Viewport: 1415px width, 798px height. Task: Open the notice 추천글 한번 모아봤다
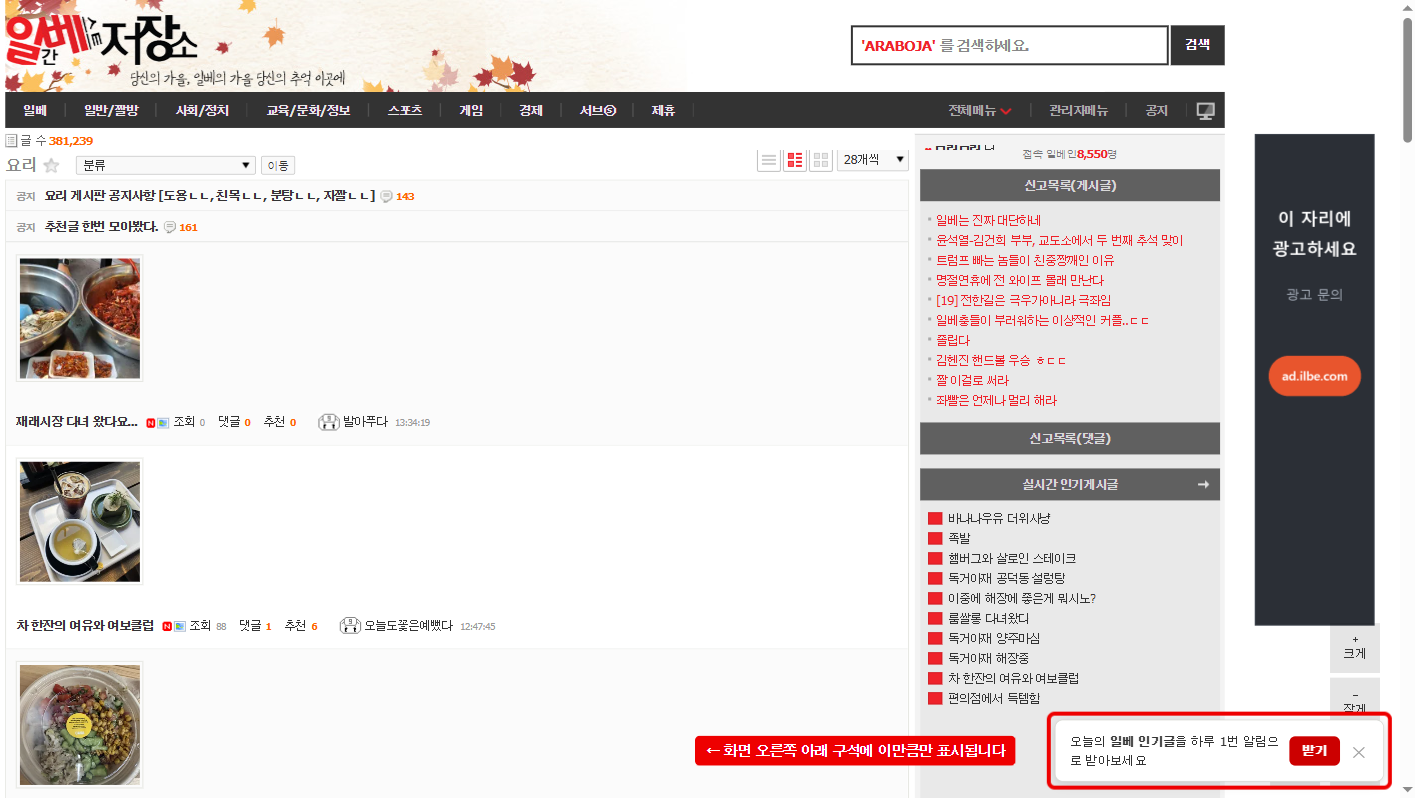102,227
